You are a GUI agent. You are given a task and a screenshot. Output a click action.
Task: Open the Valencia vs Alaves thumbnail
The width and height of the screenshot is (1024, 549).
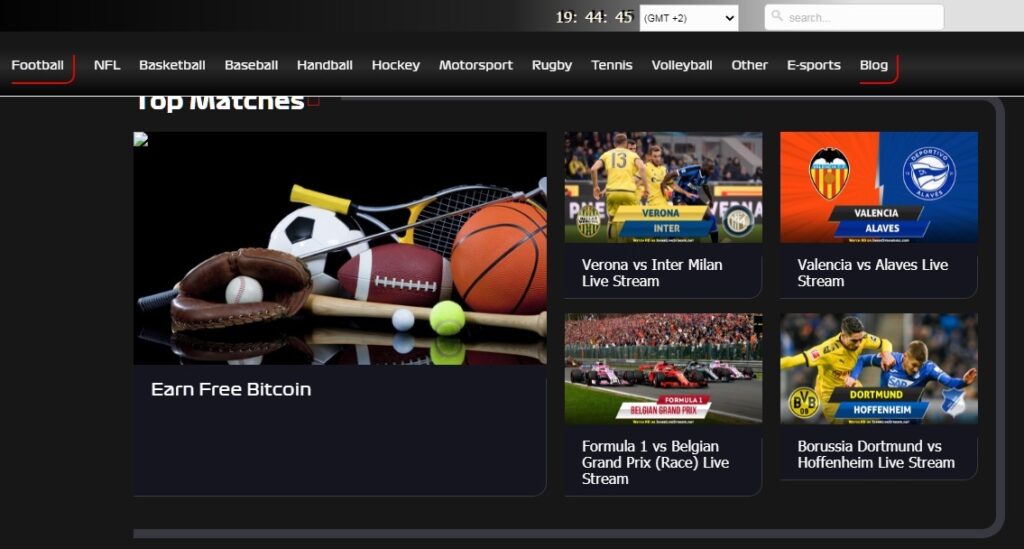(879, 187)
